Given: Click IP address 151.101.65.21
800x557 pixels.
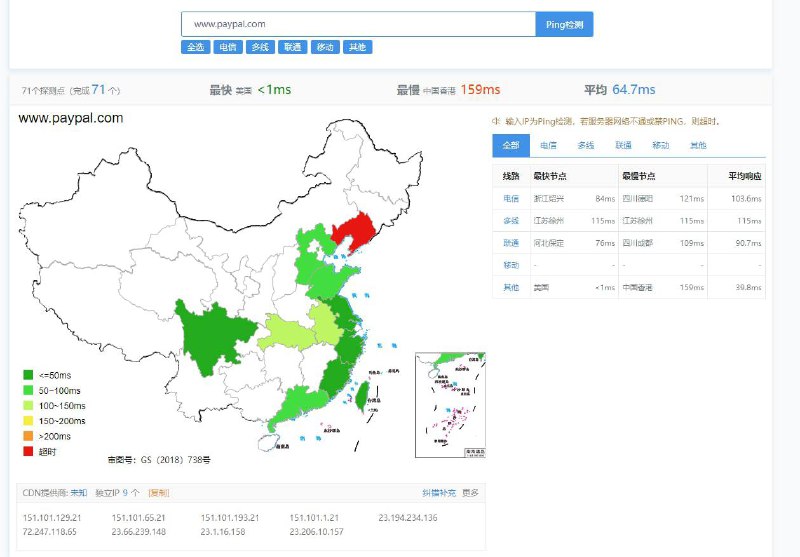Looking at the screenshot, I should pyautogui.click(x=138, y=518).
